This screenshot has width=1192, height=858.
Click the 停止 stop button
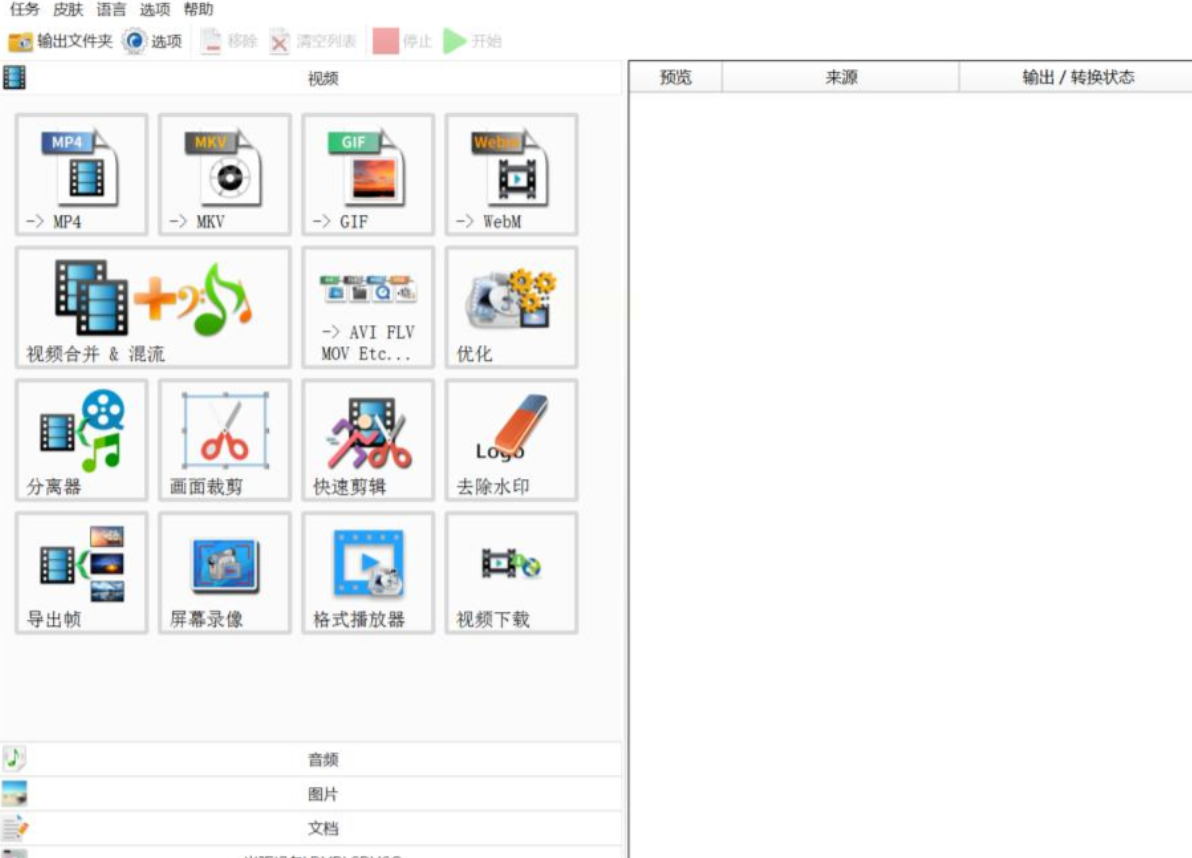[x=402, y=41]
